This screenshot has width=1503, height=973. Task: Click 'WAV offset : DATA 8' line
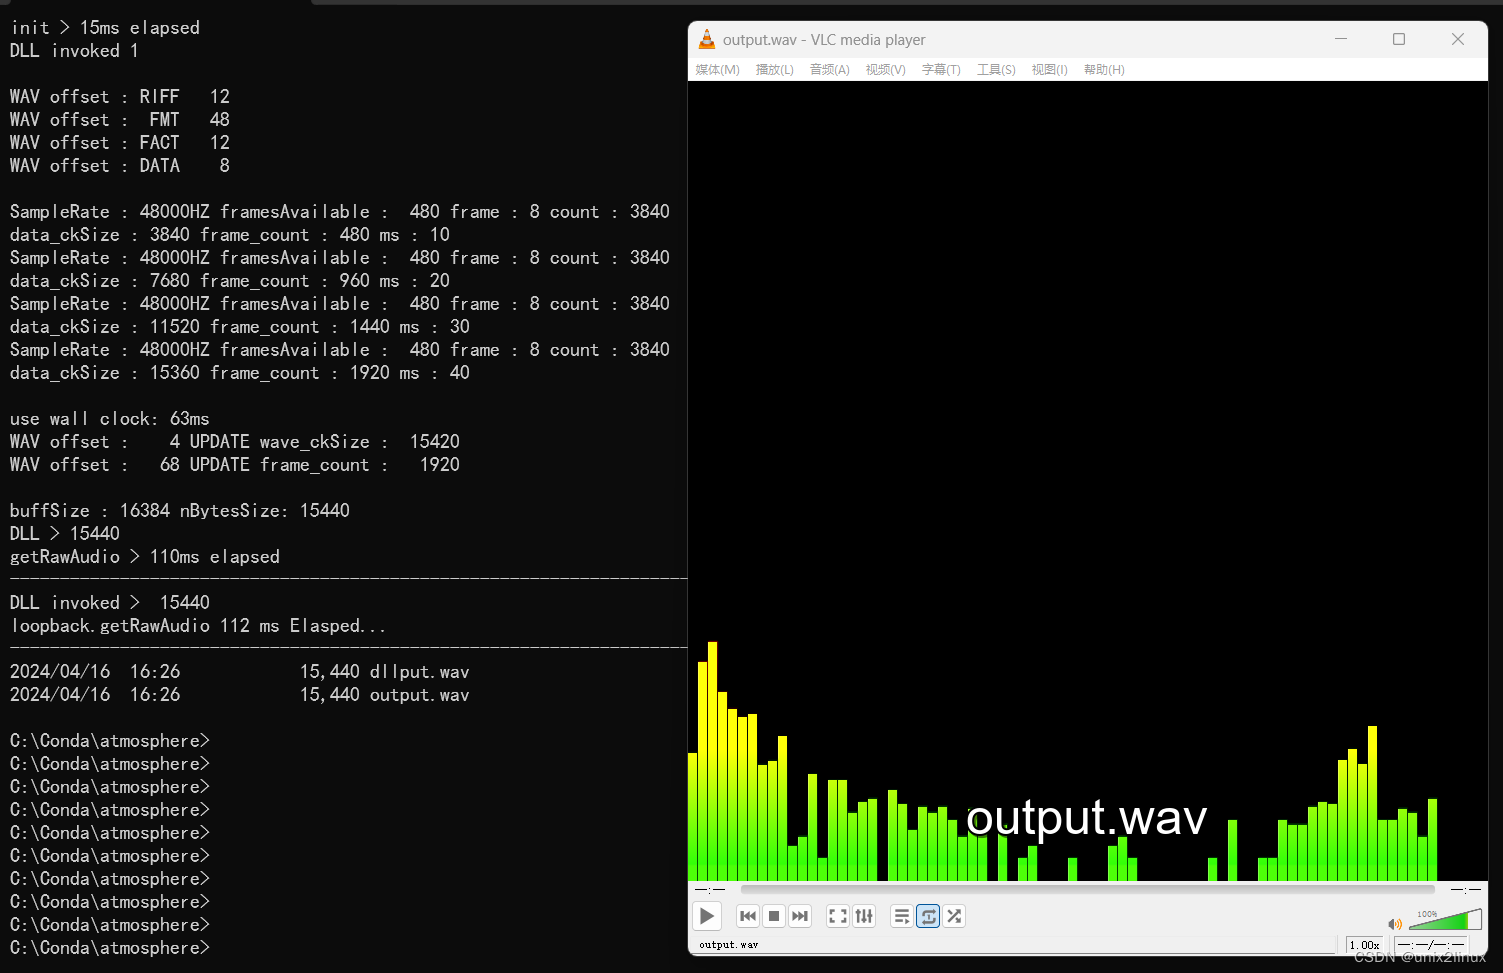[120, 165]
